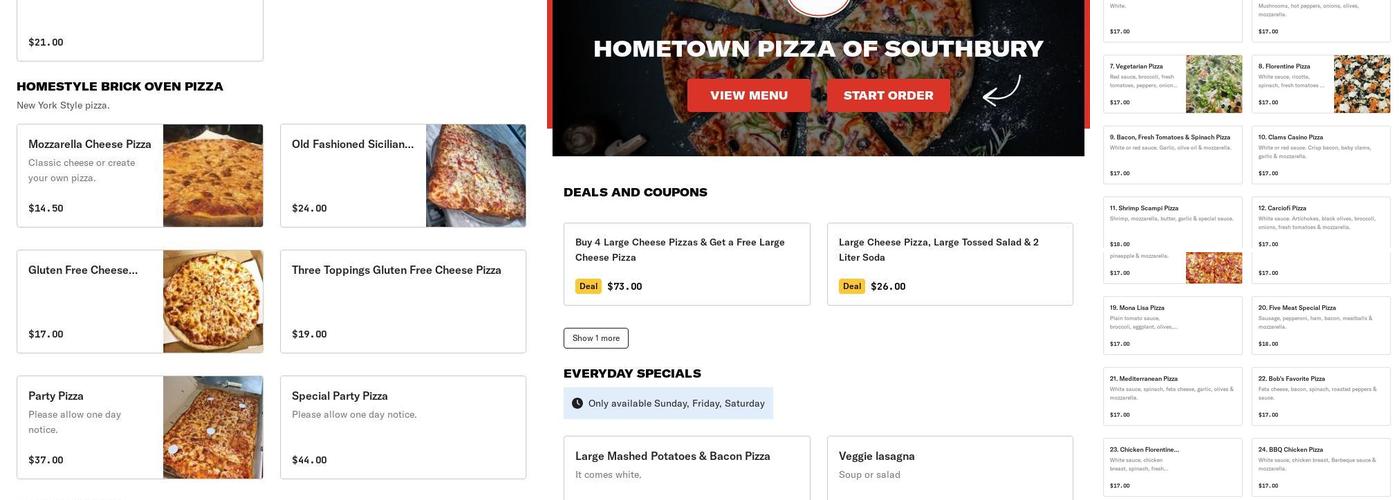Click the Deal badge next to $26.00
The image size is (1400, 500).
852,287
